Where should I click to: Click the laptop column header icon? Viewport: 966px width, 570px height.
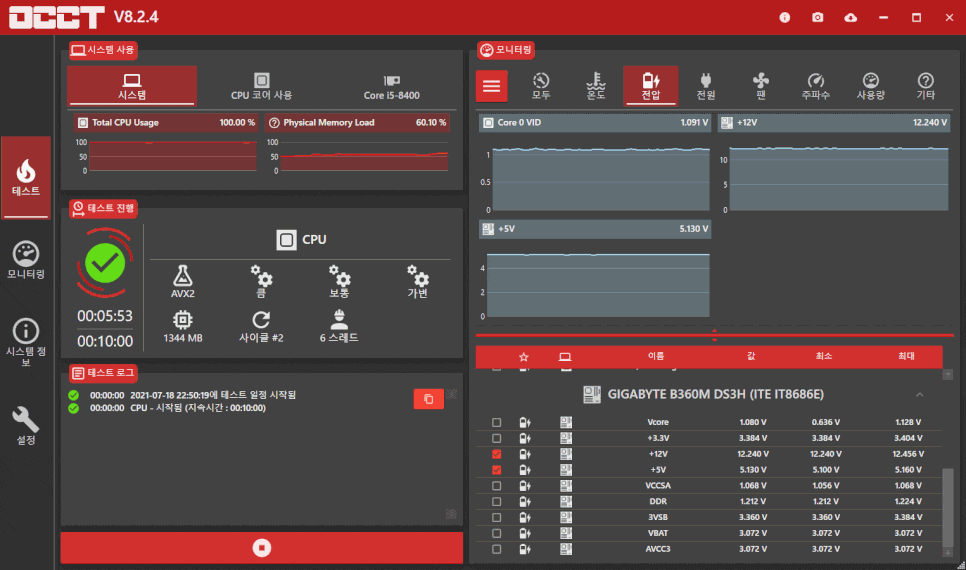click(565, 357)
